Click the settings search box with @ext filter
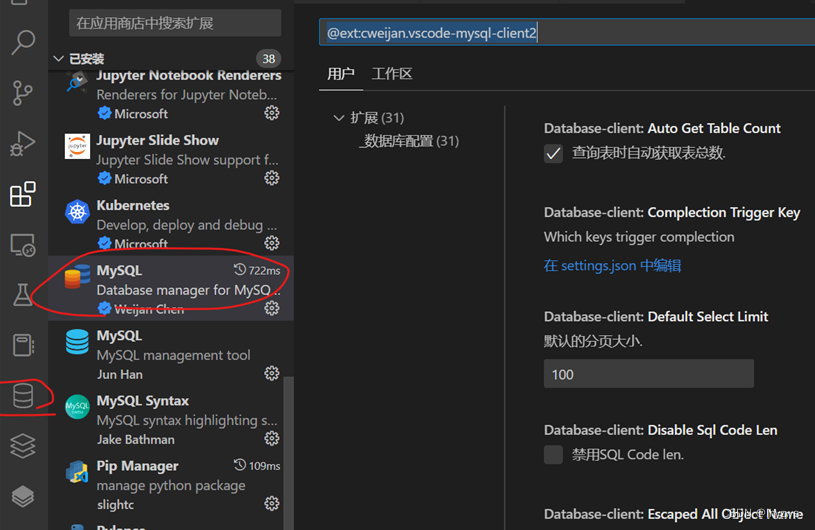Viewport: 815px width, 530px height. [x=567, y=33]
